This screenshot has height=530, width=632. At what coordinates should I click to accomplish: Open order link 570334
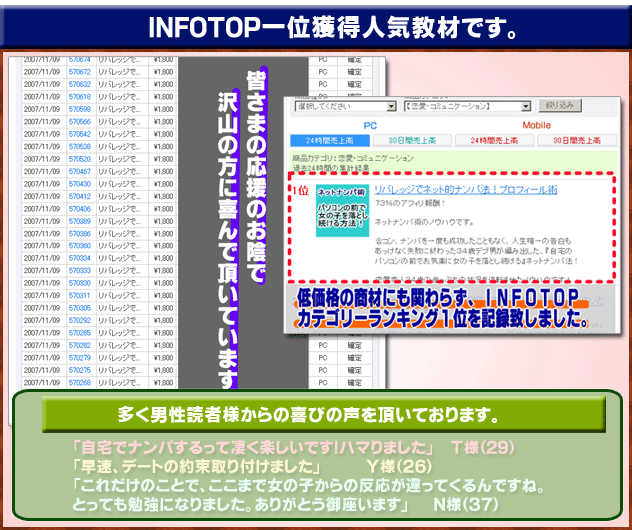coord(79,258)
